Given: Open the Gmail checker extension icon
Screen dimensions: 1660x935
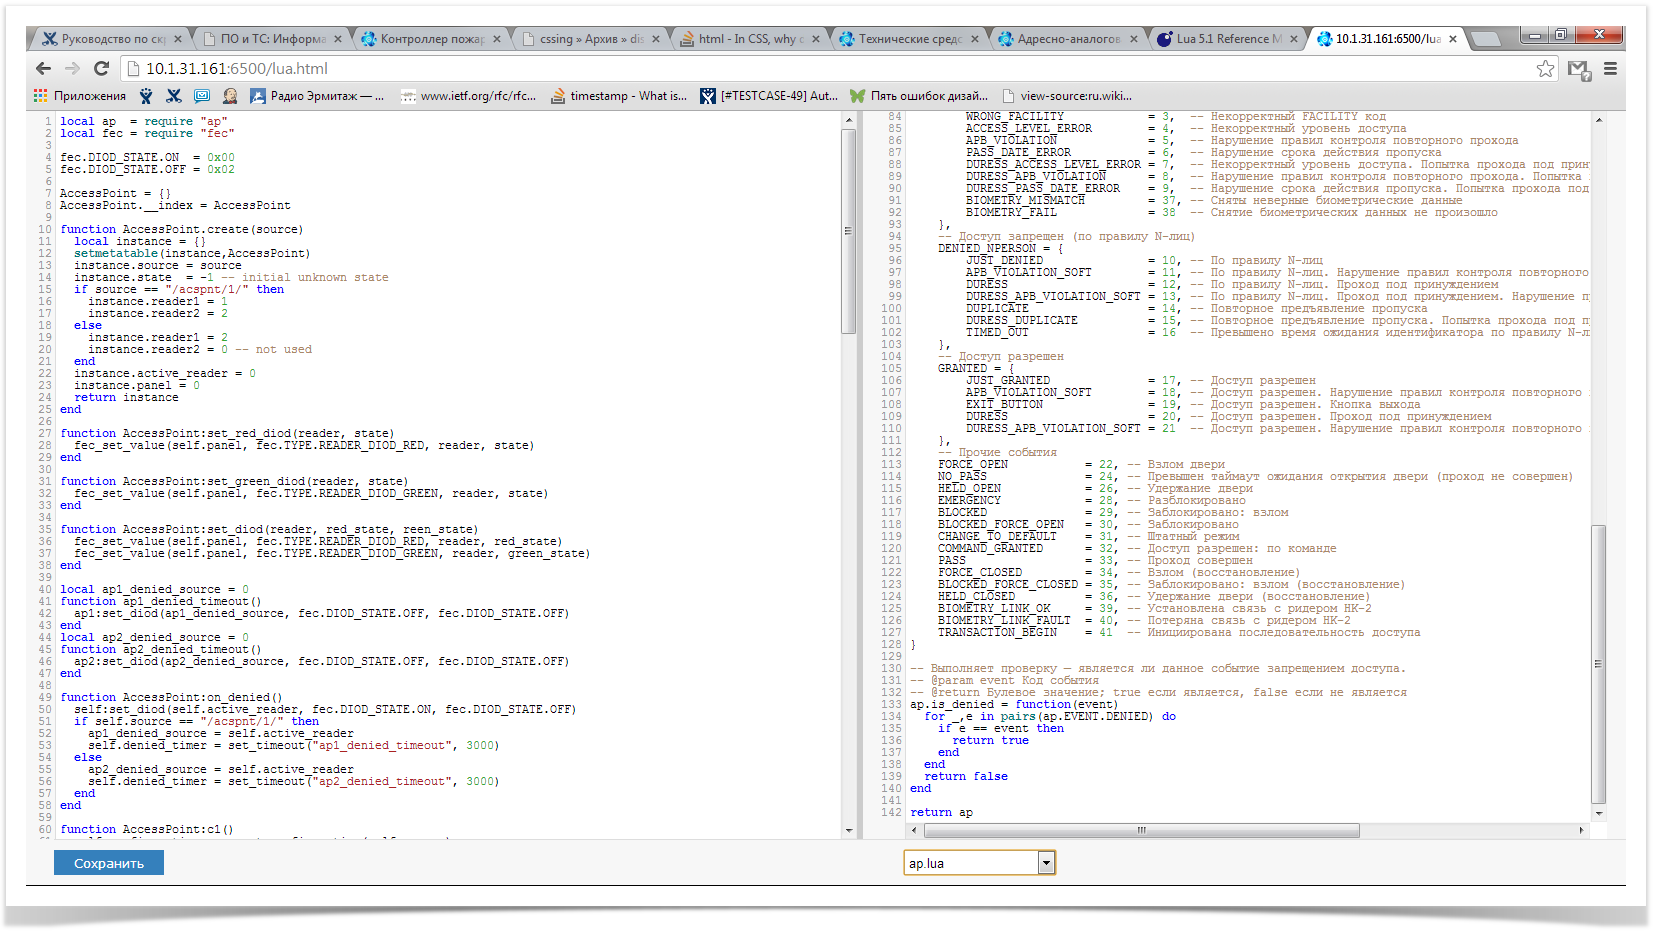Looking at the screenshot, I should pos(1578,69).
